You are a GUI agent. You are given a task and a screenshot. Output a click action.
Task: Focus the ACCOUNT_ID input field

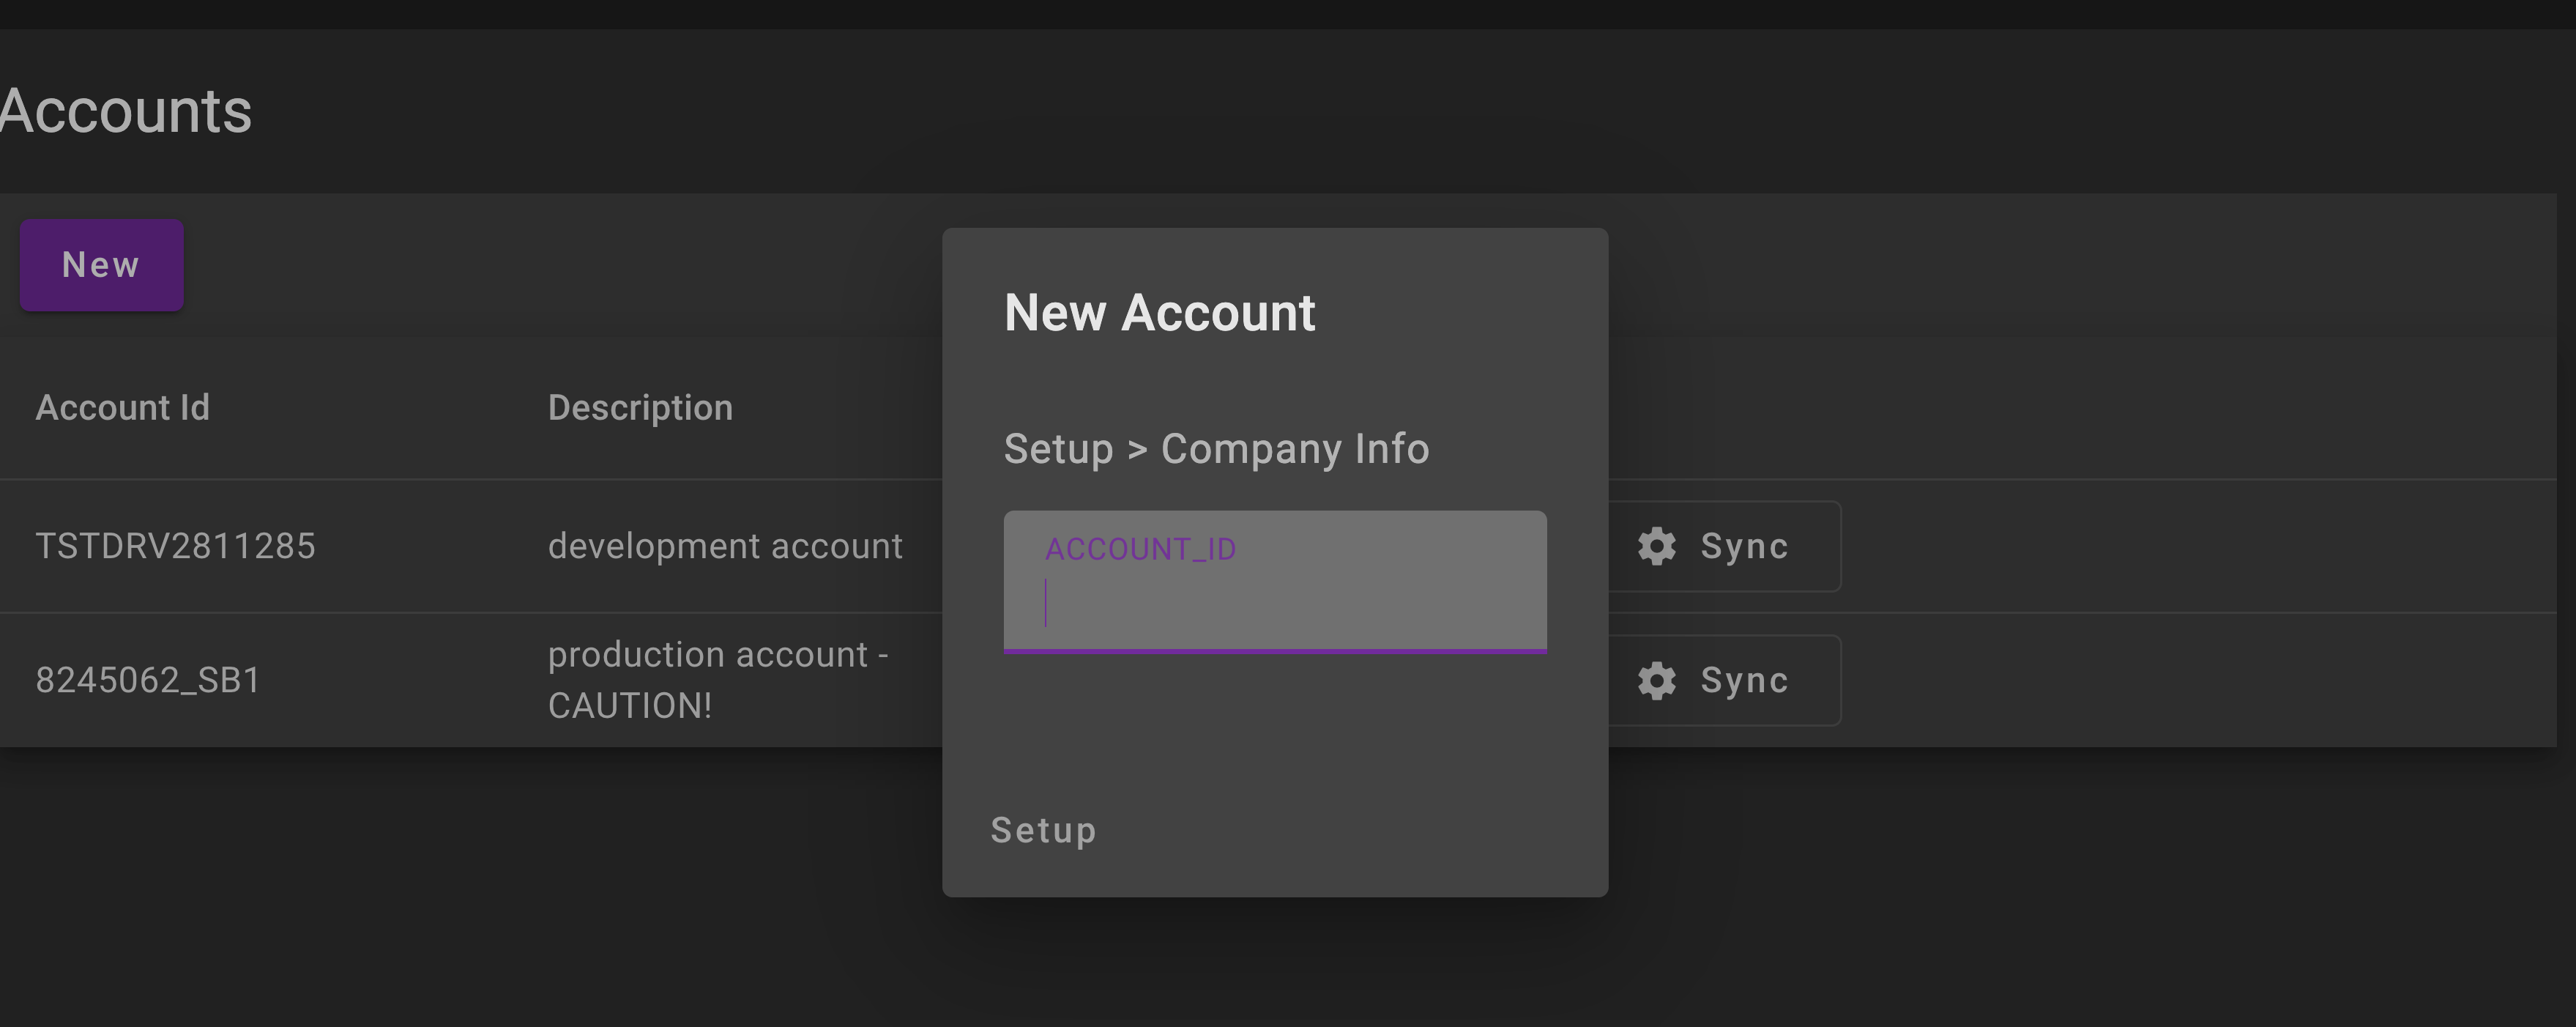(1275, 582)
